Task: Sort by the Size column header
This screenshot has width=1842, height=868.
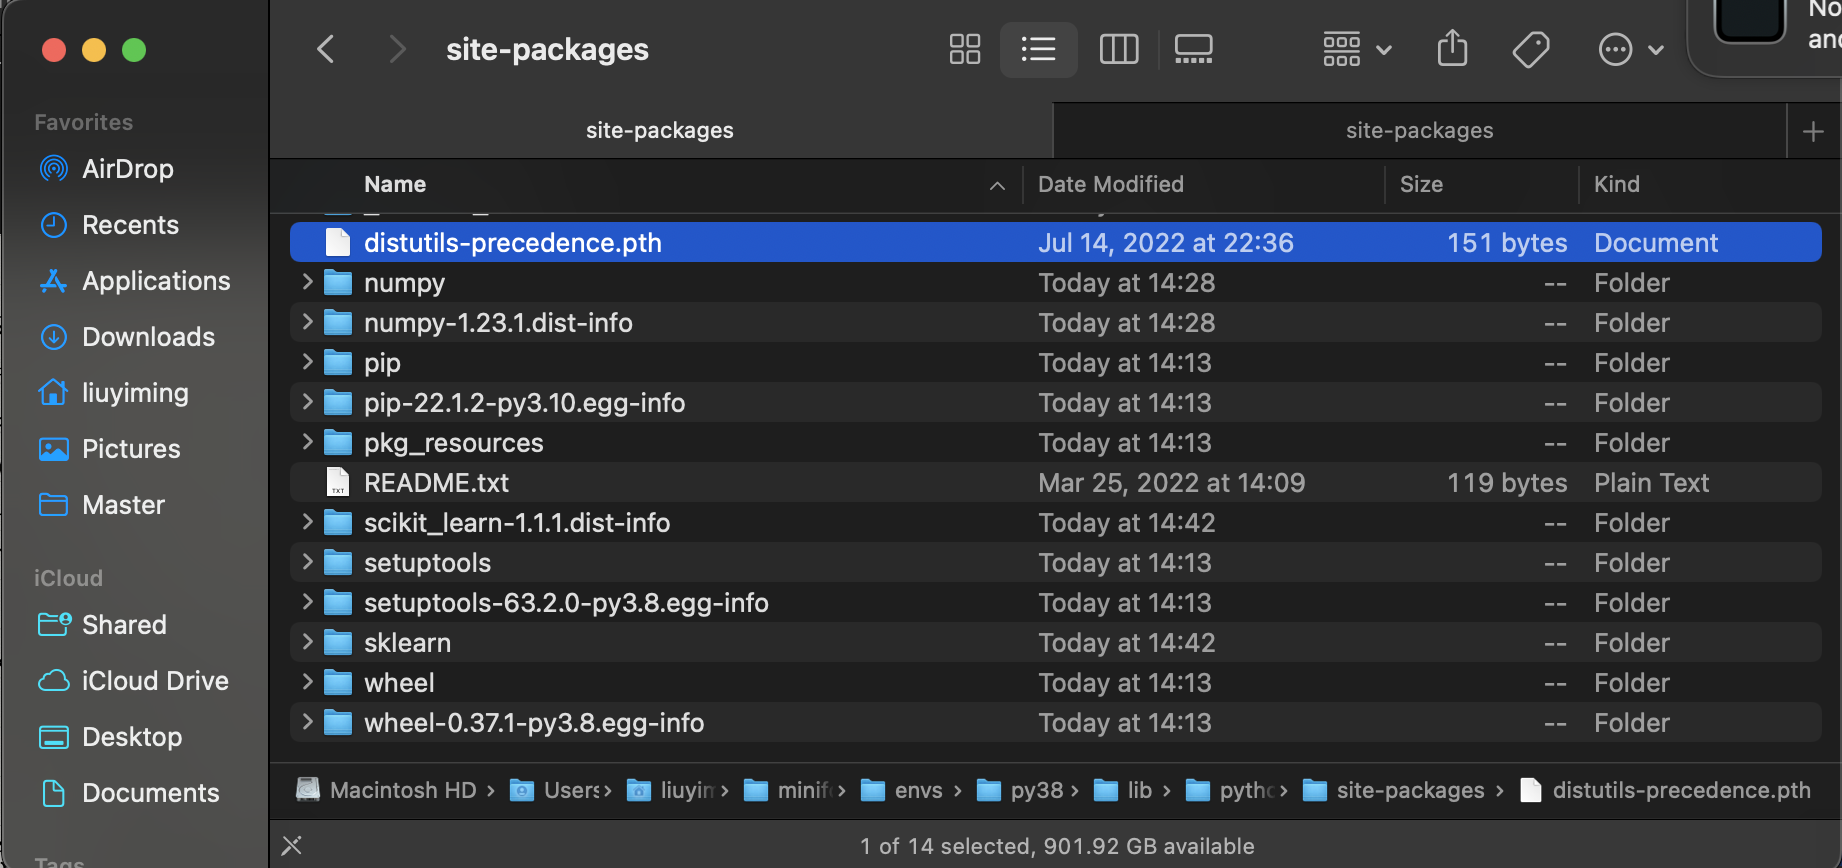Action: pos(1420,184)
